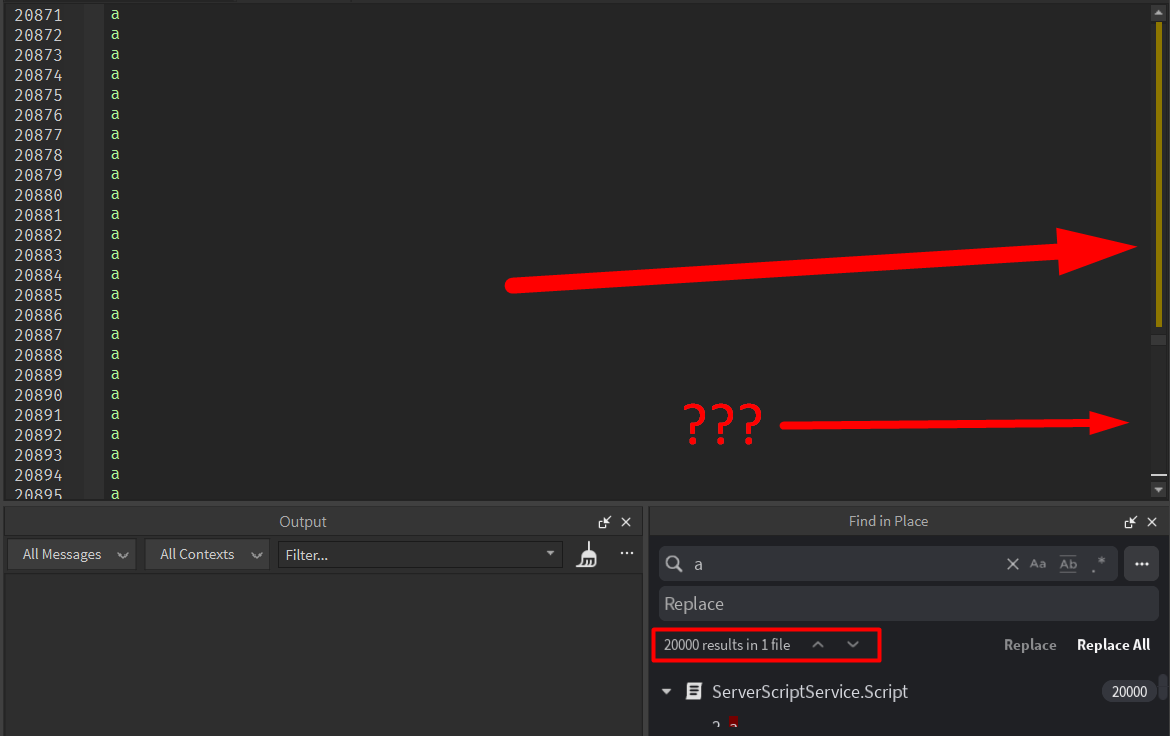Image resolution: width=1170 pixels, height=736 pixels.
Task: Clear output with the broom icon
Action: [x=586, y=555]
